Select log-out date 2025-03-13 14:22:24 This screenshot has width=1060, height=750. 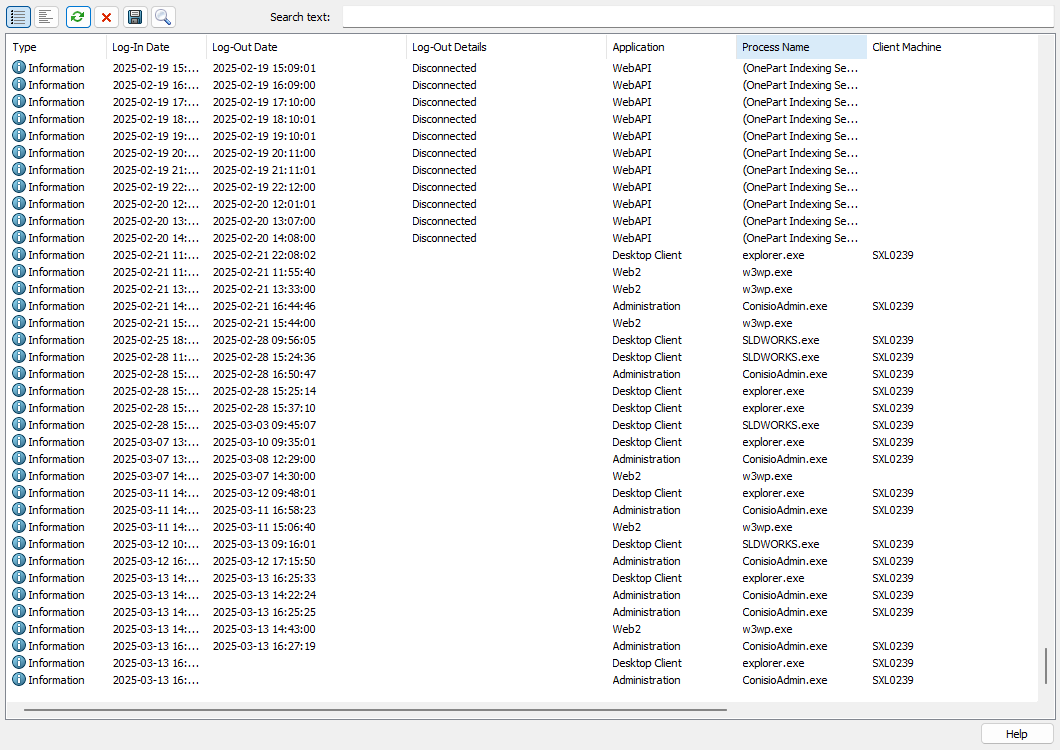264,595
